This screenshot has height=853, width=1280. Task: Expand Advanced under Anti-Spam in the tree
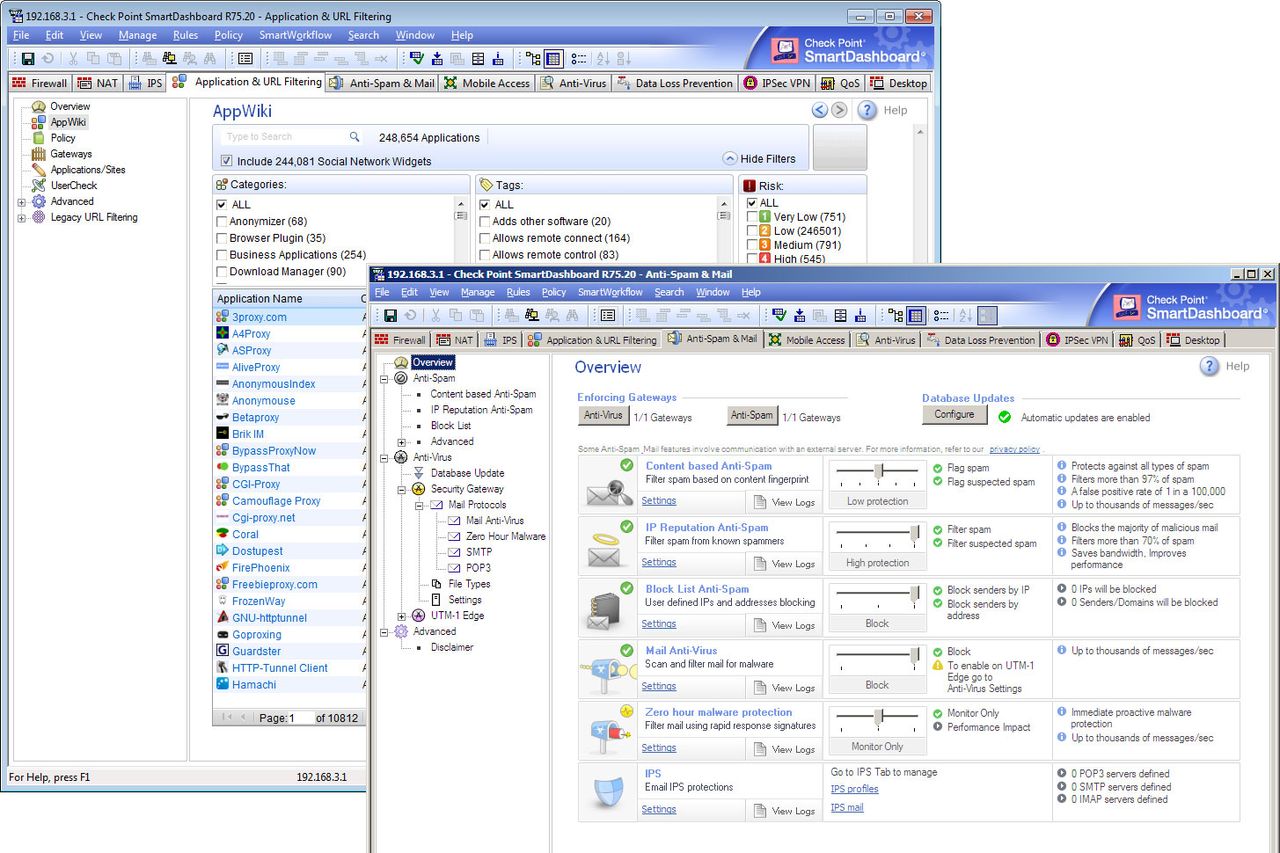402,442
